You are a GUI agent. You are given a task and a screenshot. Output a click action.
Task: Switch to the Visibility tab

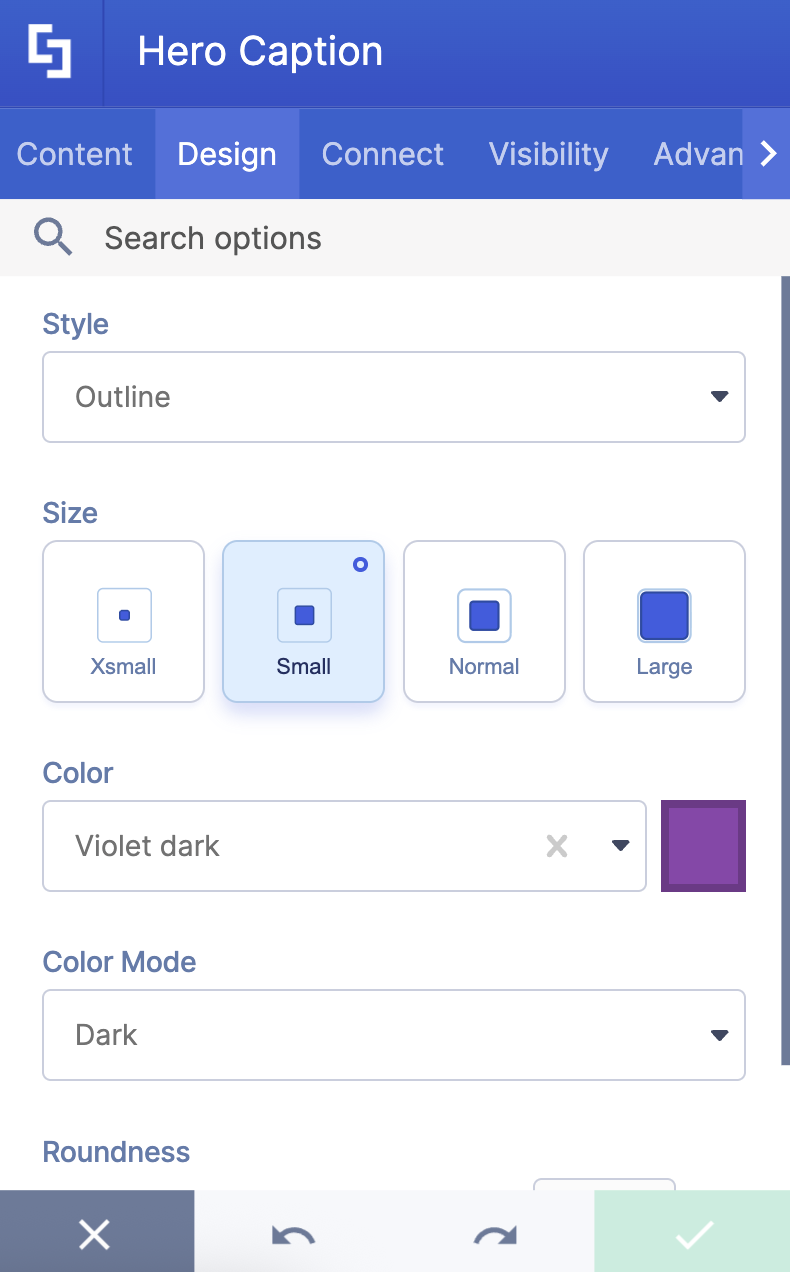(548, 154)
